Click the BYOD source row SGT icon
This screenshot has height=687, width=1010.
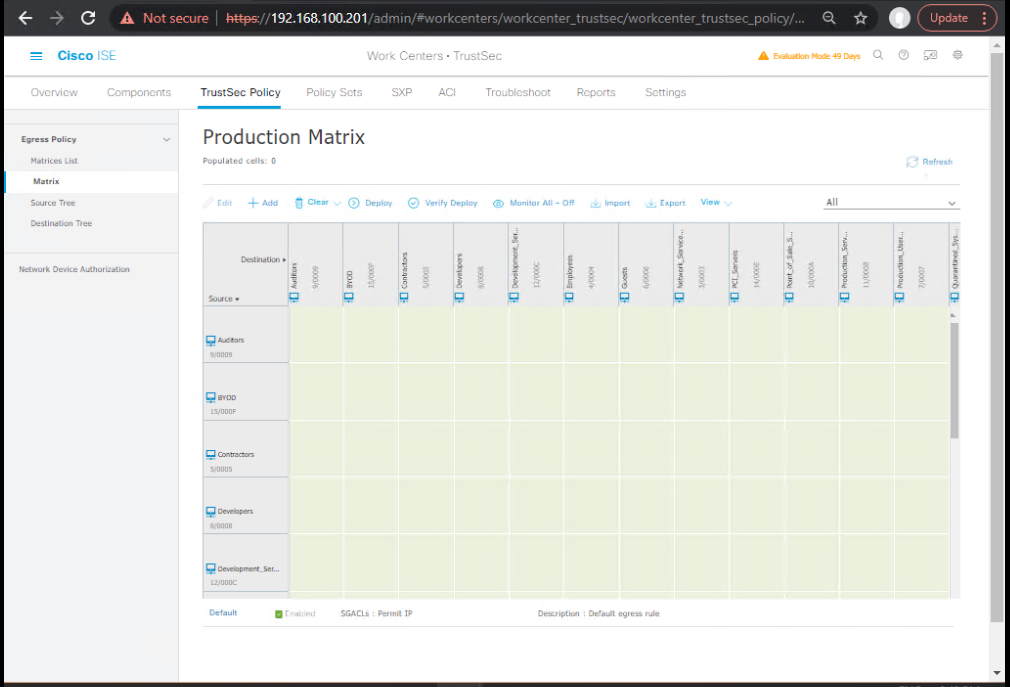[x=211, y=397]
